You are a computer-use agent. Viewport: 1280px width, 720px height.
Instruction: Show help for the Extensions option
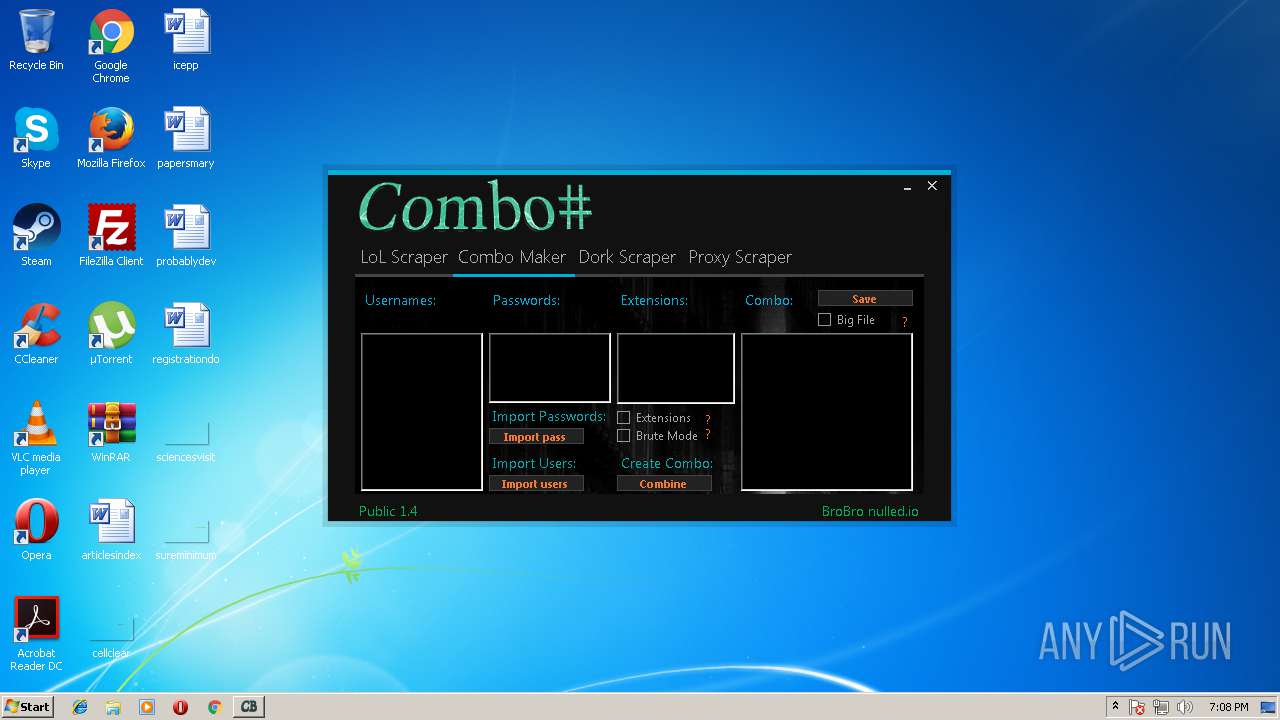click(708, 419)
